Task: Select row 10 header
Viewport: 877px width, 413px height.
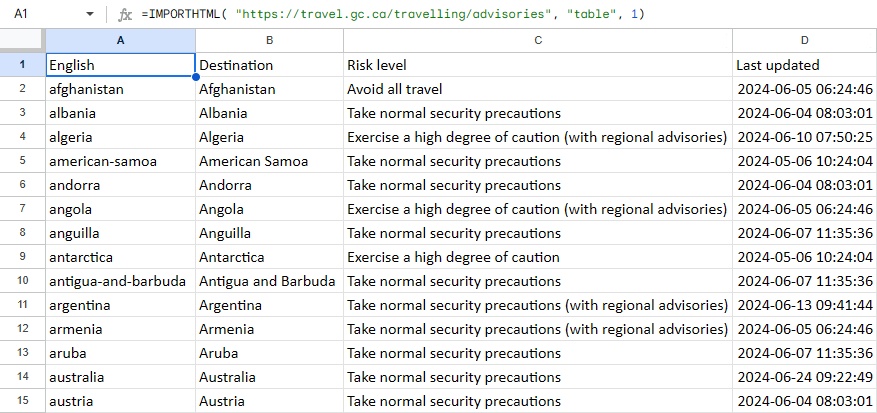Action: click(22, 281)
